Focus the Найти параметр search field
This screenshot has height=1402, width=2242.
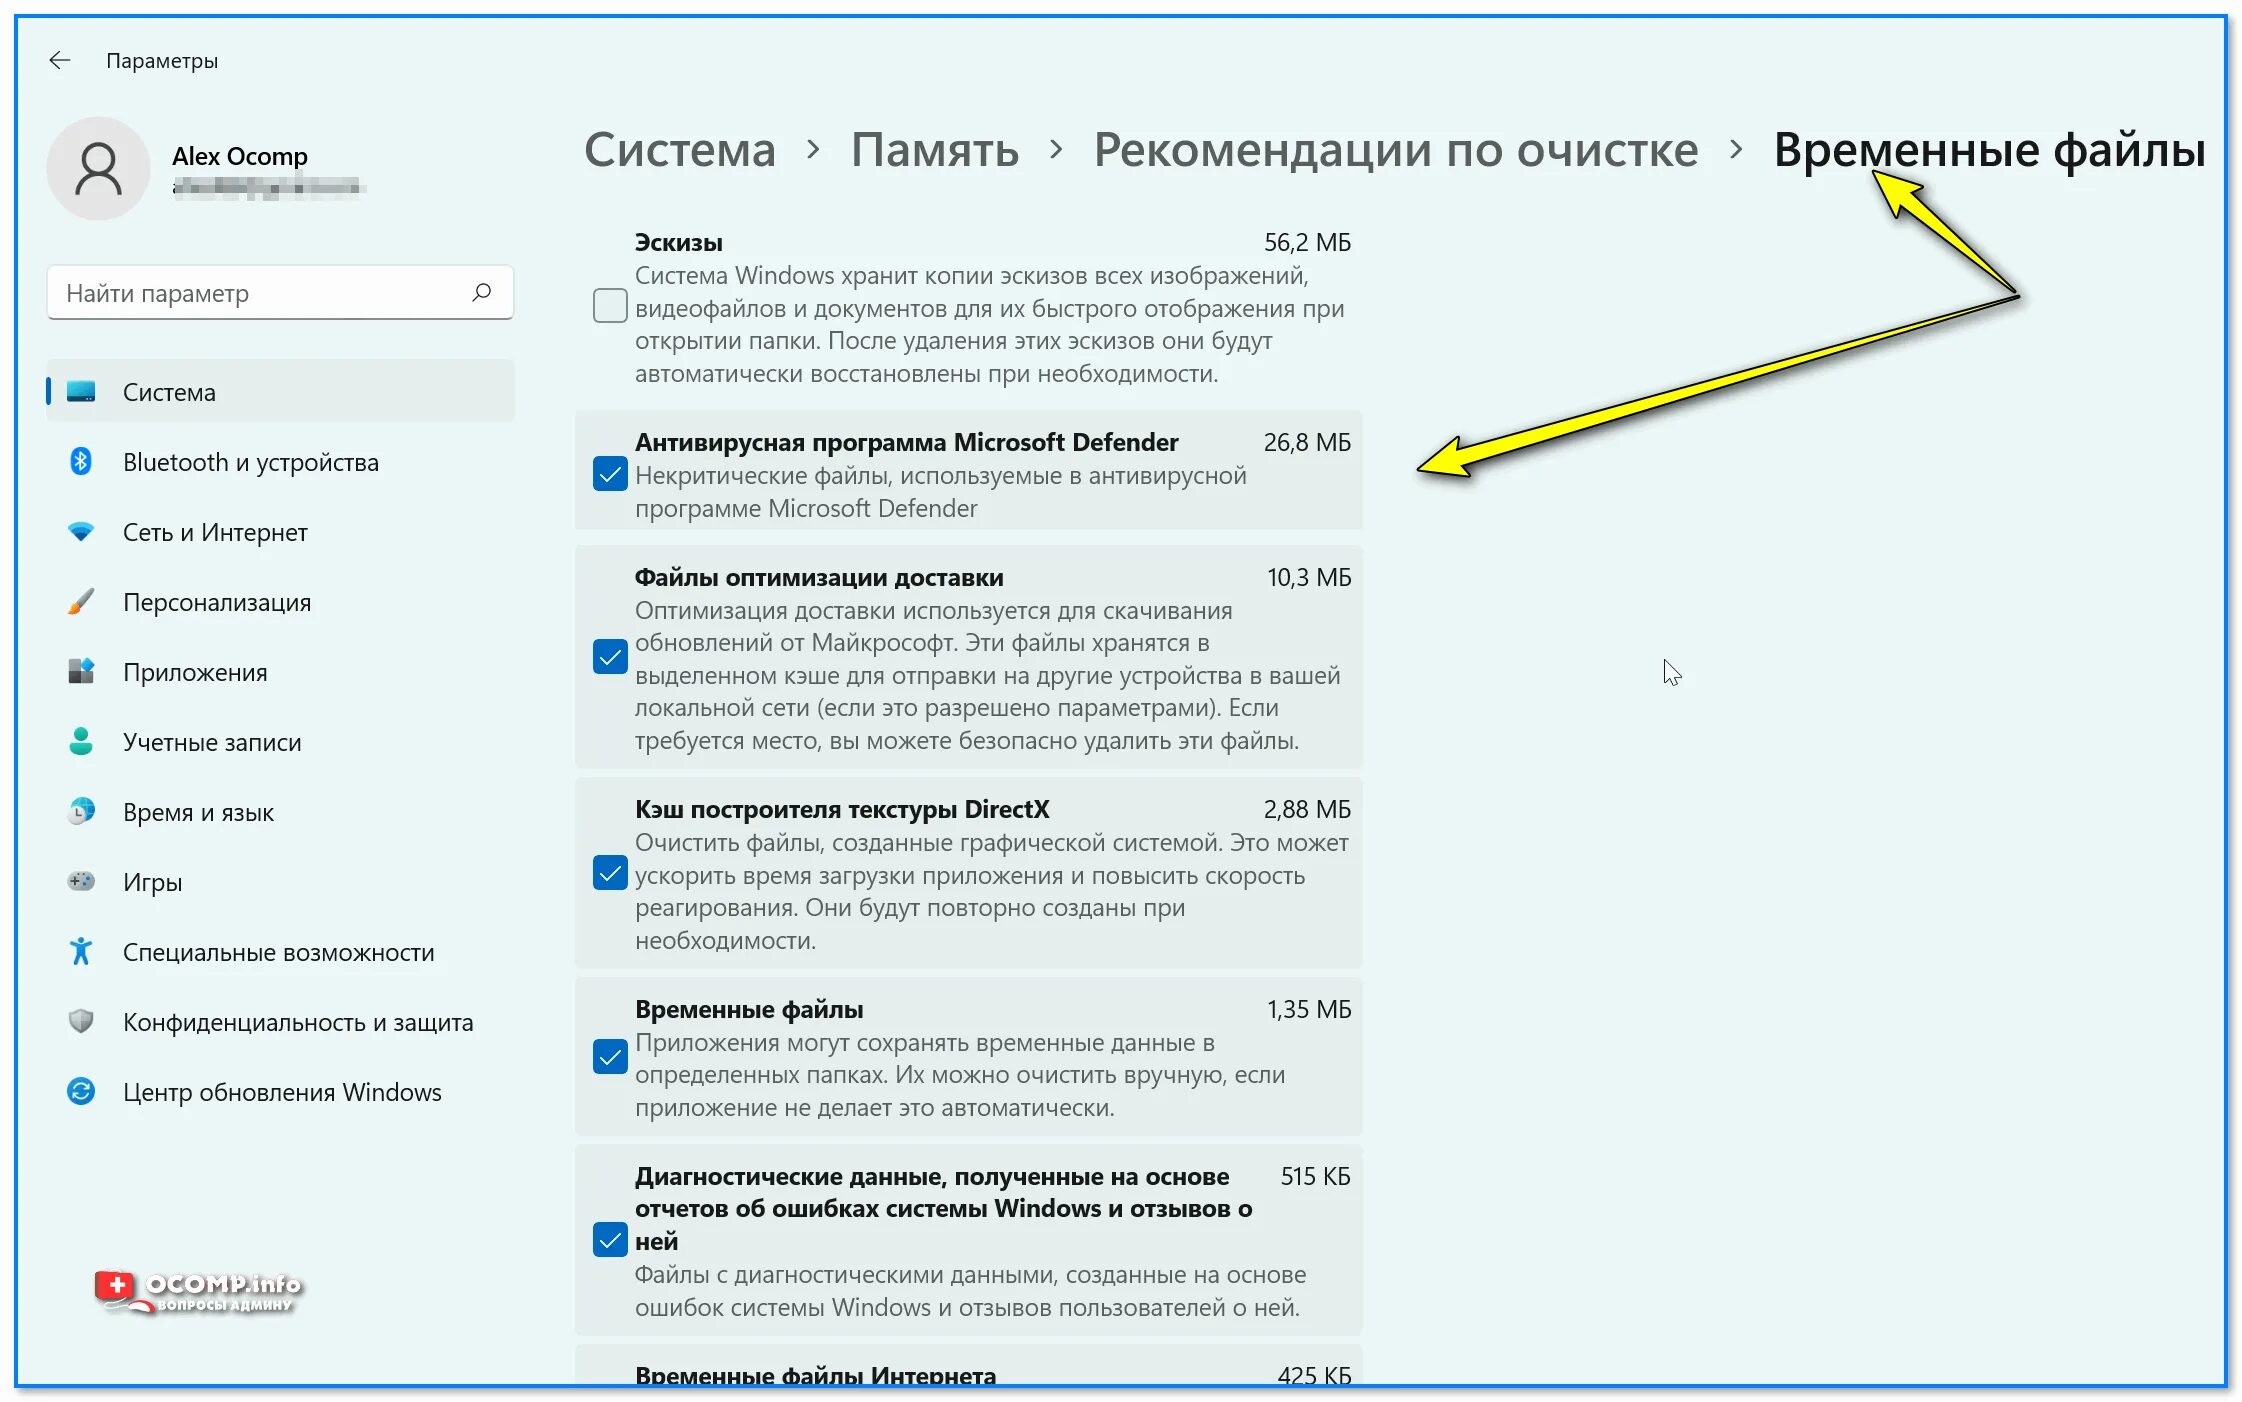(260, 293)
